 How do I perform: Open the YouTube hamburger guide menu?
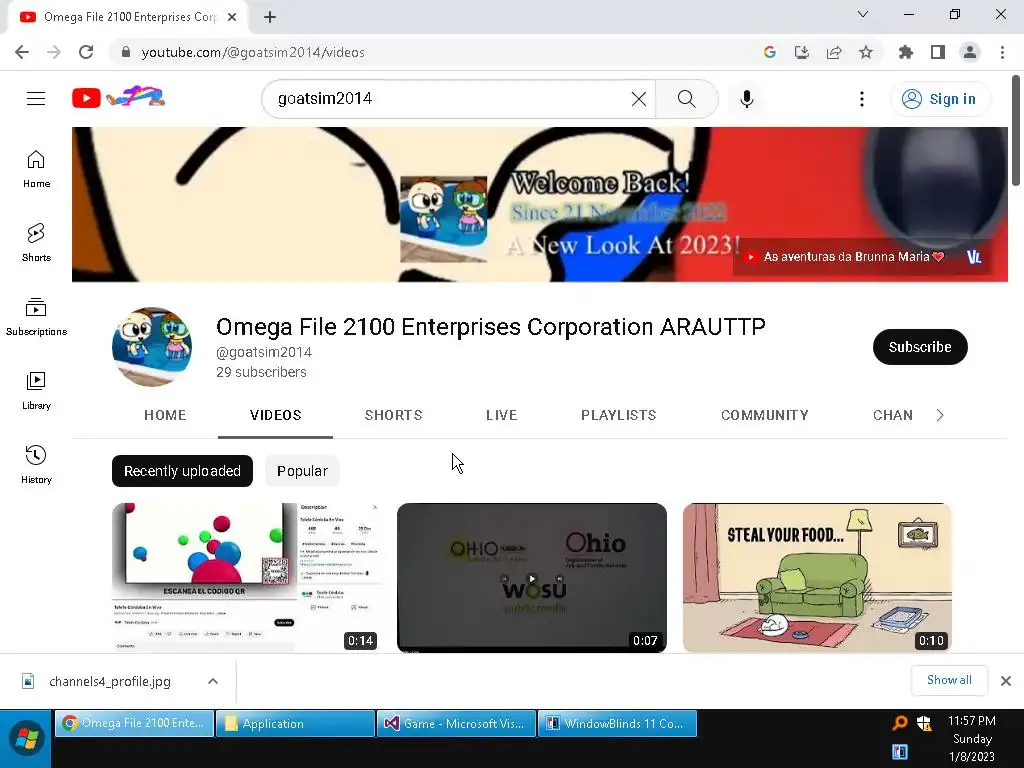coord(36,99)
